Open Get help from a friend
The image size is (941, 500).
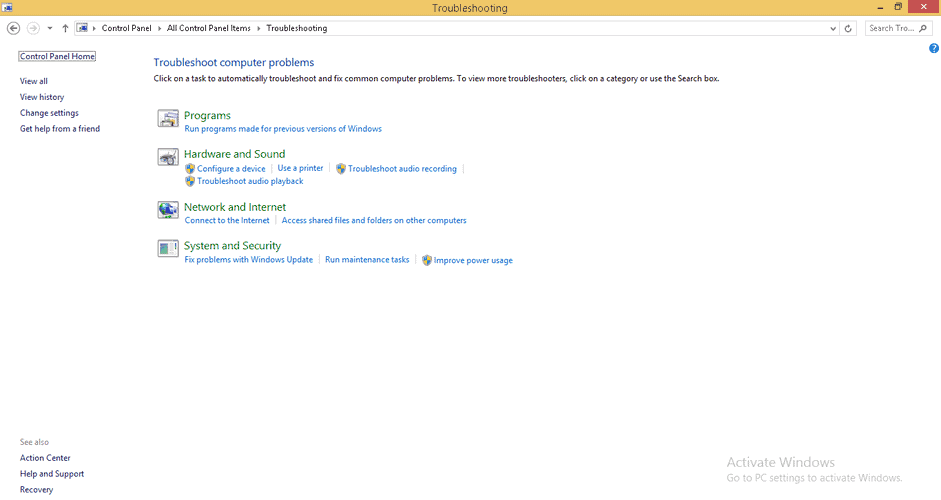[60, 129]
